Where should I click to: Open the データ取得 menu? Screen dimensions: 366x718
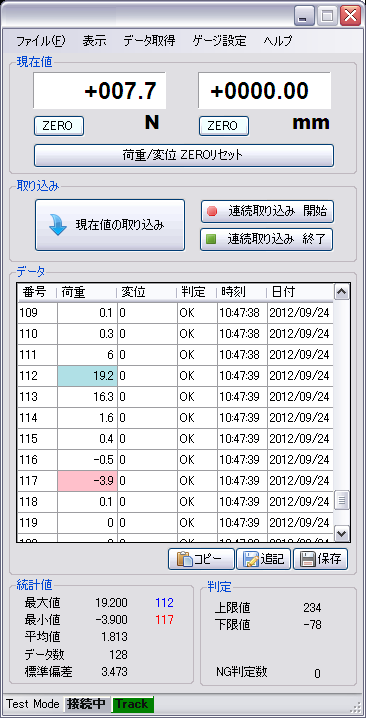pyautogui.click(x=149, y=41)
